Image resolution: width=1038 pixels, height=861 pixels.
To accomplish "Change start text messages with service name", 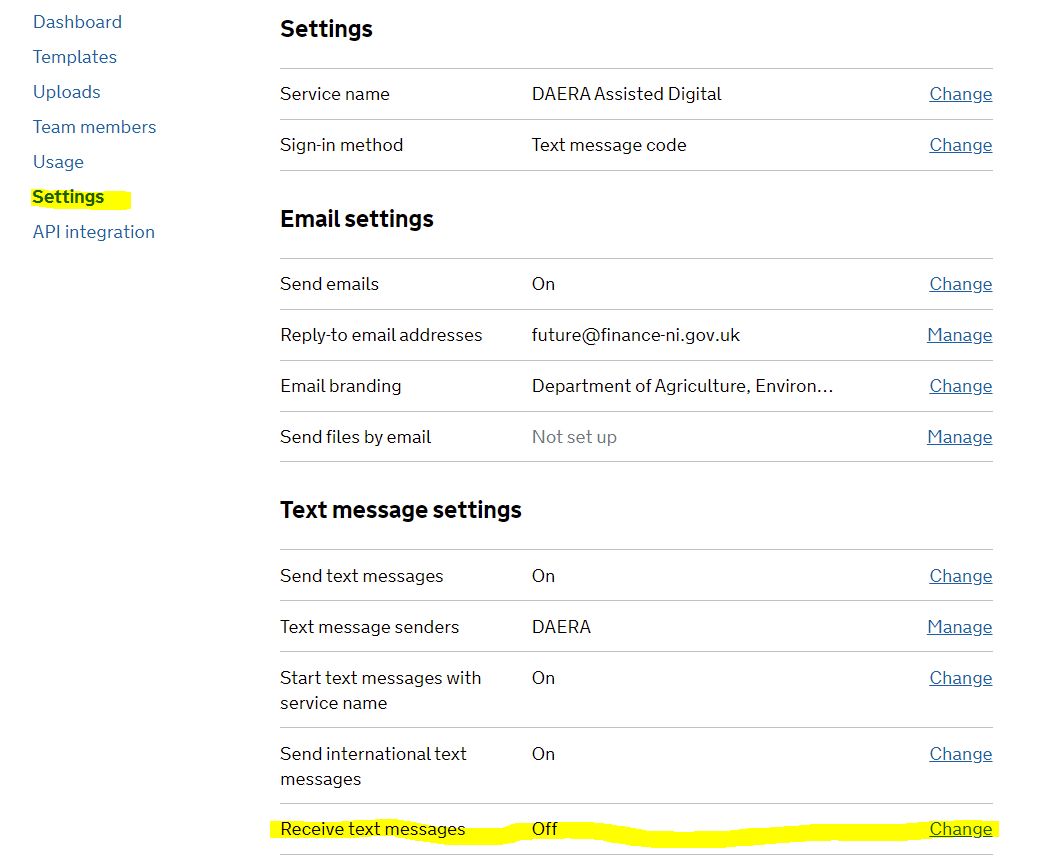I will (960, 677).
